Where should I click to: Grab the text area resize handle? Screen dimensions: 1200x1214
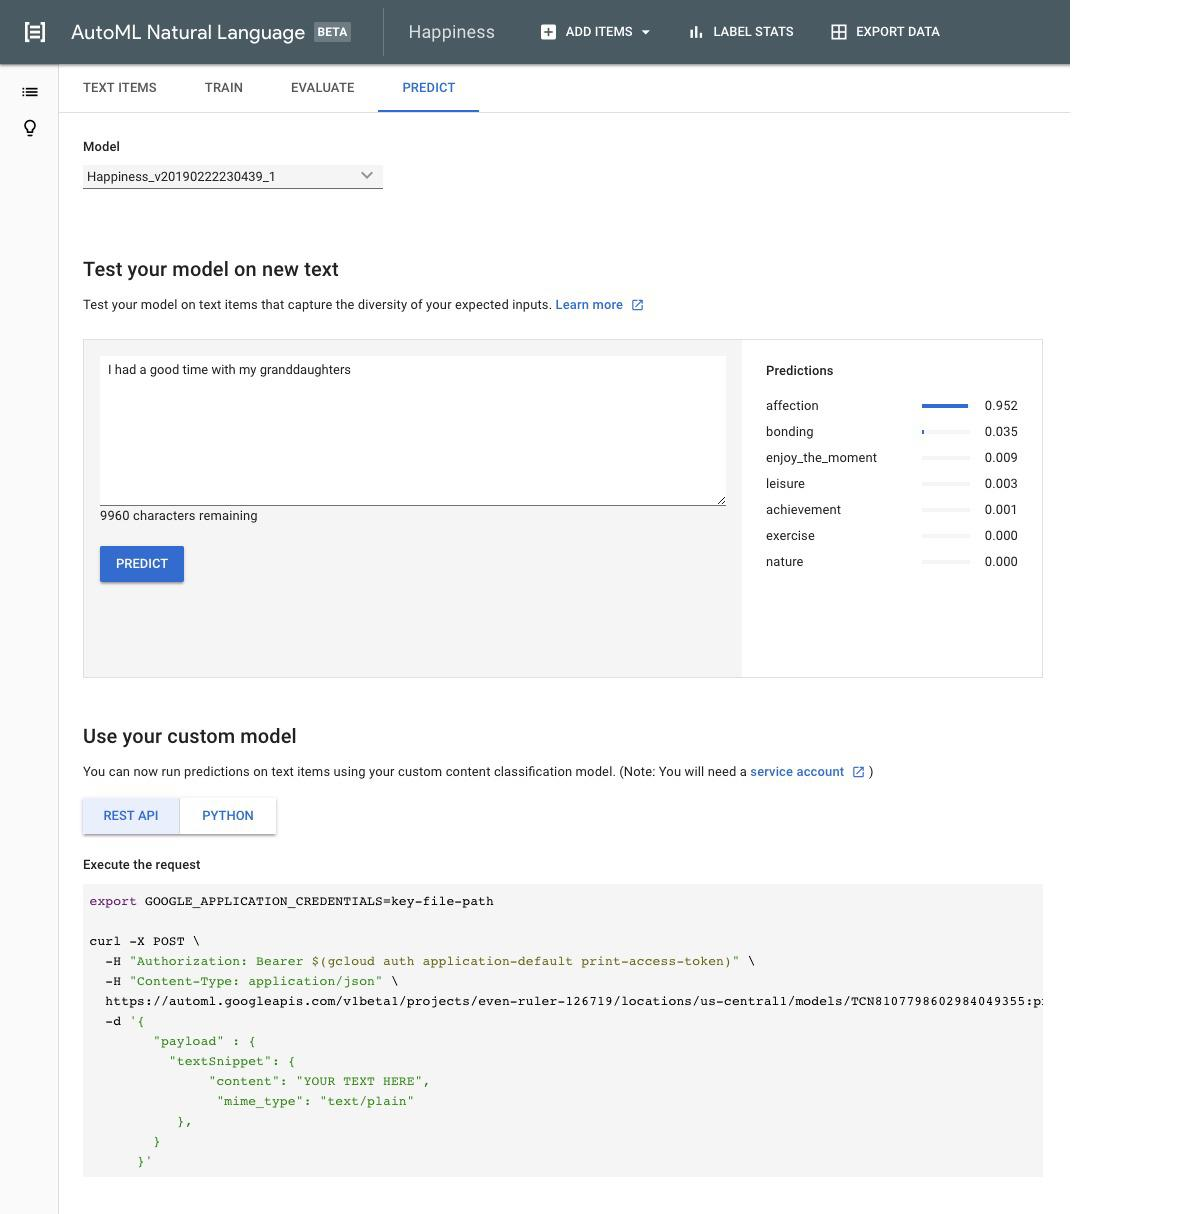(x=720, y=499)
